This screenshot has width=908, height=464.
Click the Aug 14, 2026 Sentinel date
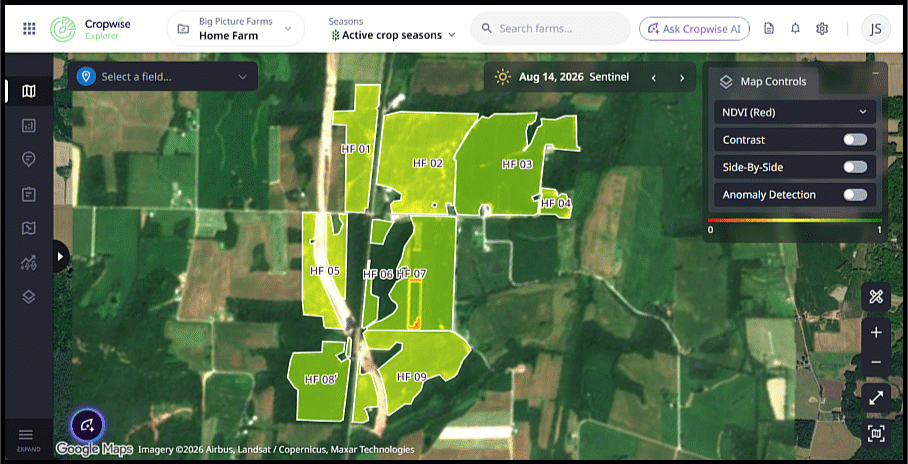point(573,77)
